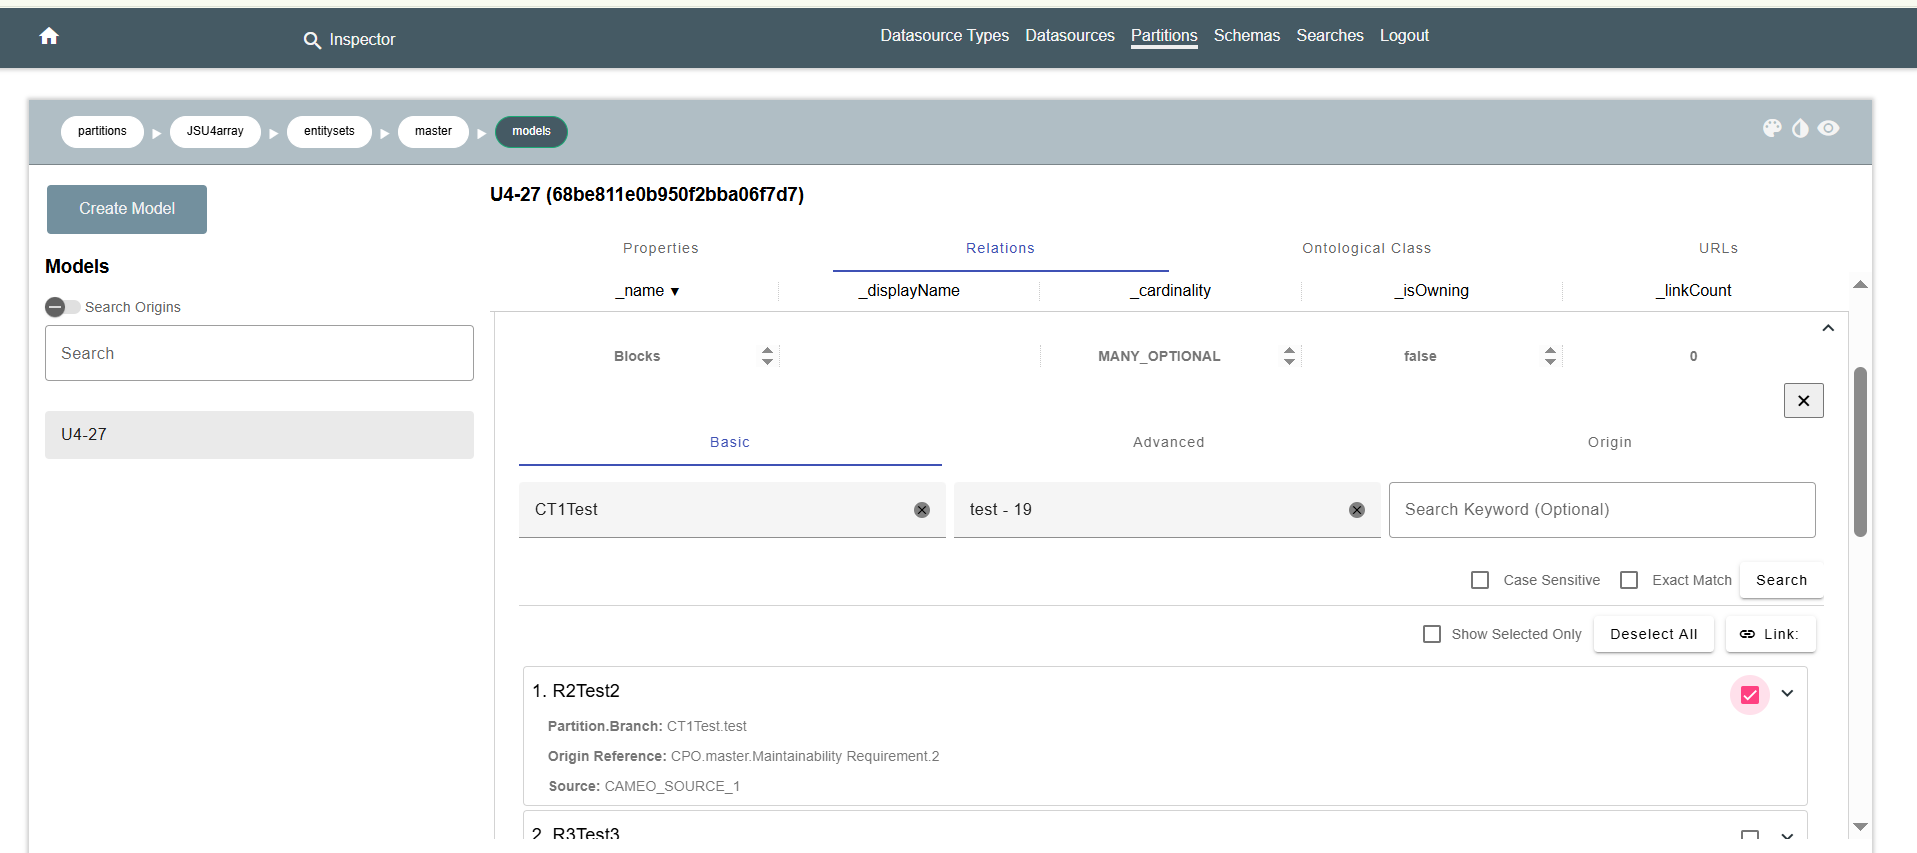The height and width of the screenshot is (853, 1917).
Task: Collapse the Blocks relation row
Action: pos(1827,328)
